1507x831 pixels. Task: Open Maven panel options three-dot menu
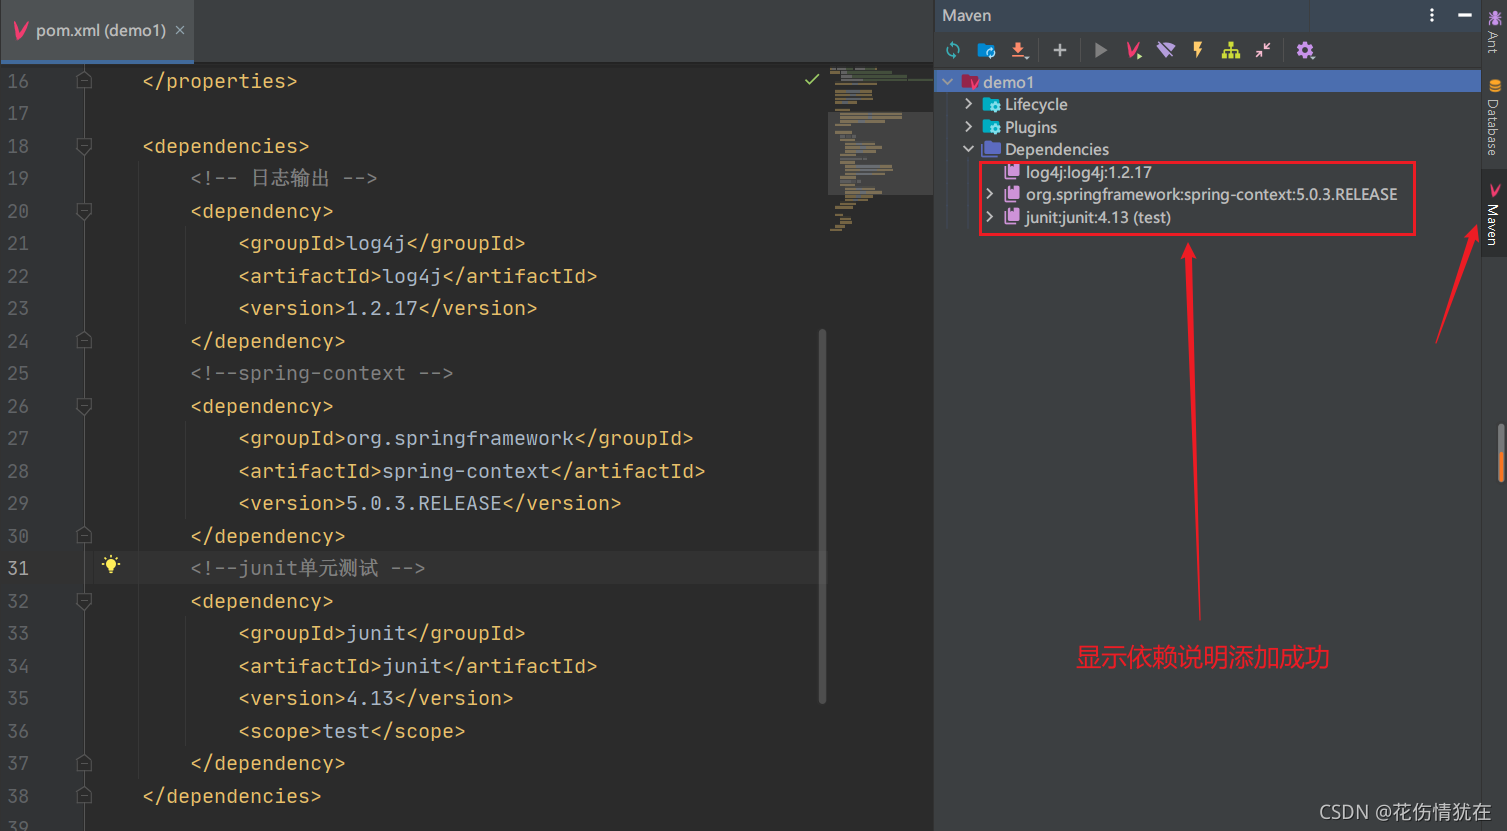tap(1432, 15)
